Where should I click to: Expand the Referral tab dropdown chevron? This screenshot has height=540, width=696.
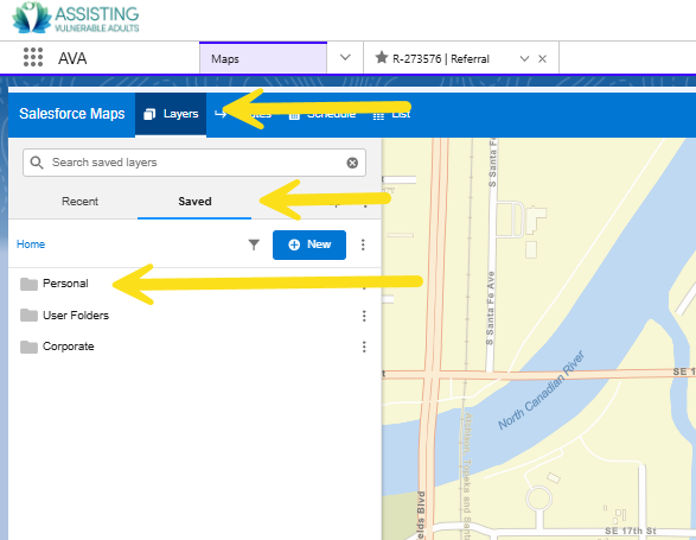[524, 59]
